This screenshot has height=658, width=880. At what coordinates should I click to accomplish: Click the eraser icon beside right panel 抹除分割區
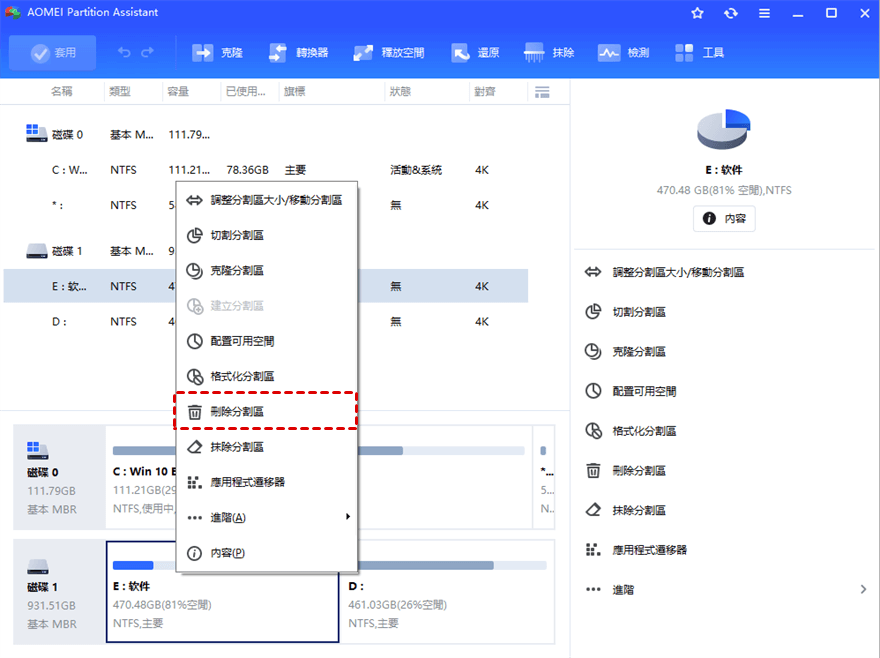593,510
